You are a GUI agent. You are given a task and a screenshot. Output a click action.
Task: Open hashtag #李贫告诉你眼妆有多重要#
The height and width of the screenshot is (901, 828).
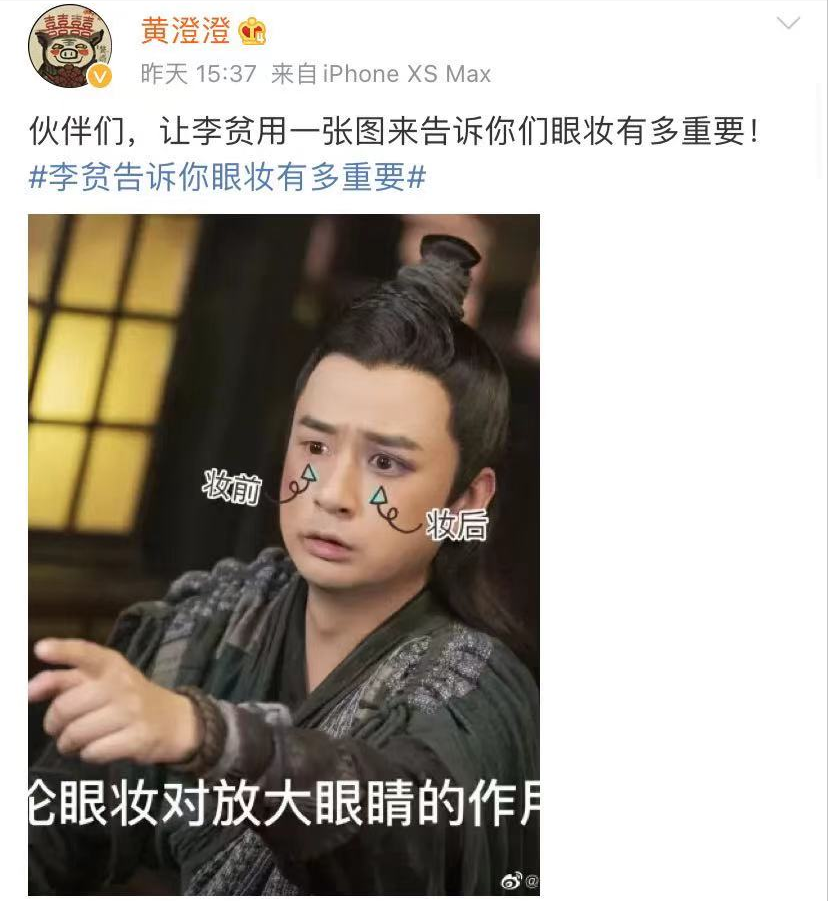point(227,176)
